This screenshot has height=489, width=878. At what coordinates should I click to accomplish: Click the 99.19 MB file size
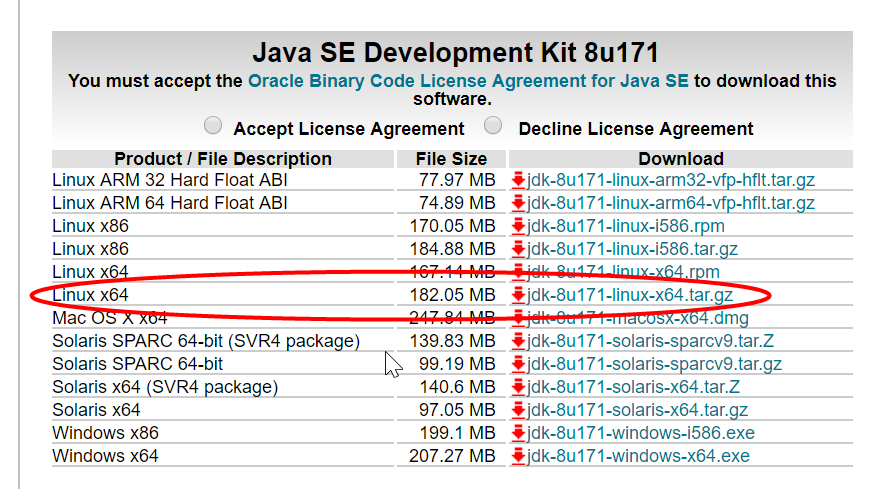click(x=457, y=364)
